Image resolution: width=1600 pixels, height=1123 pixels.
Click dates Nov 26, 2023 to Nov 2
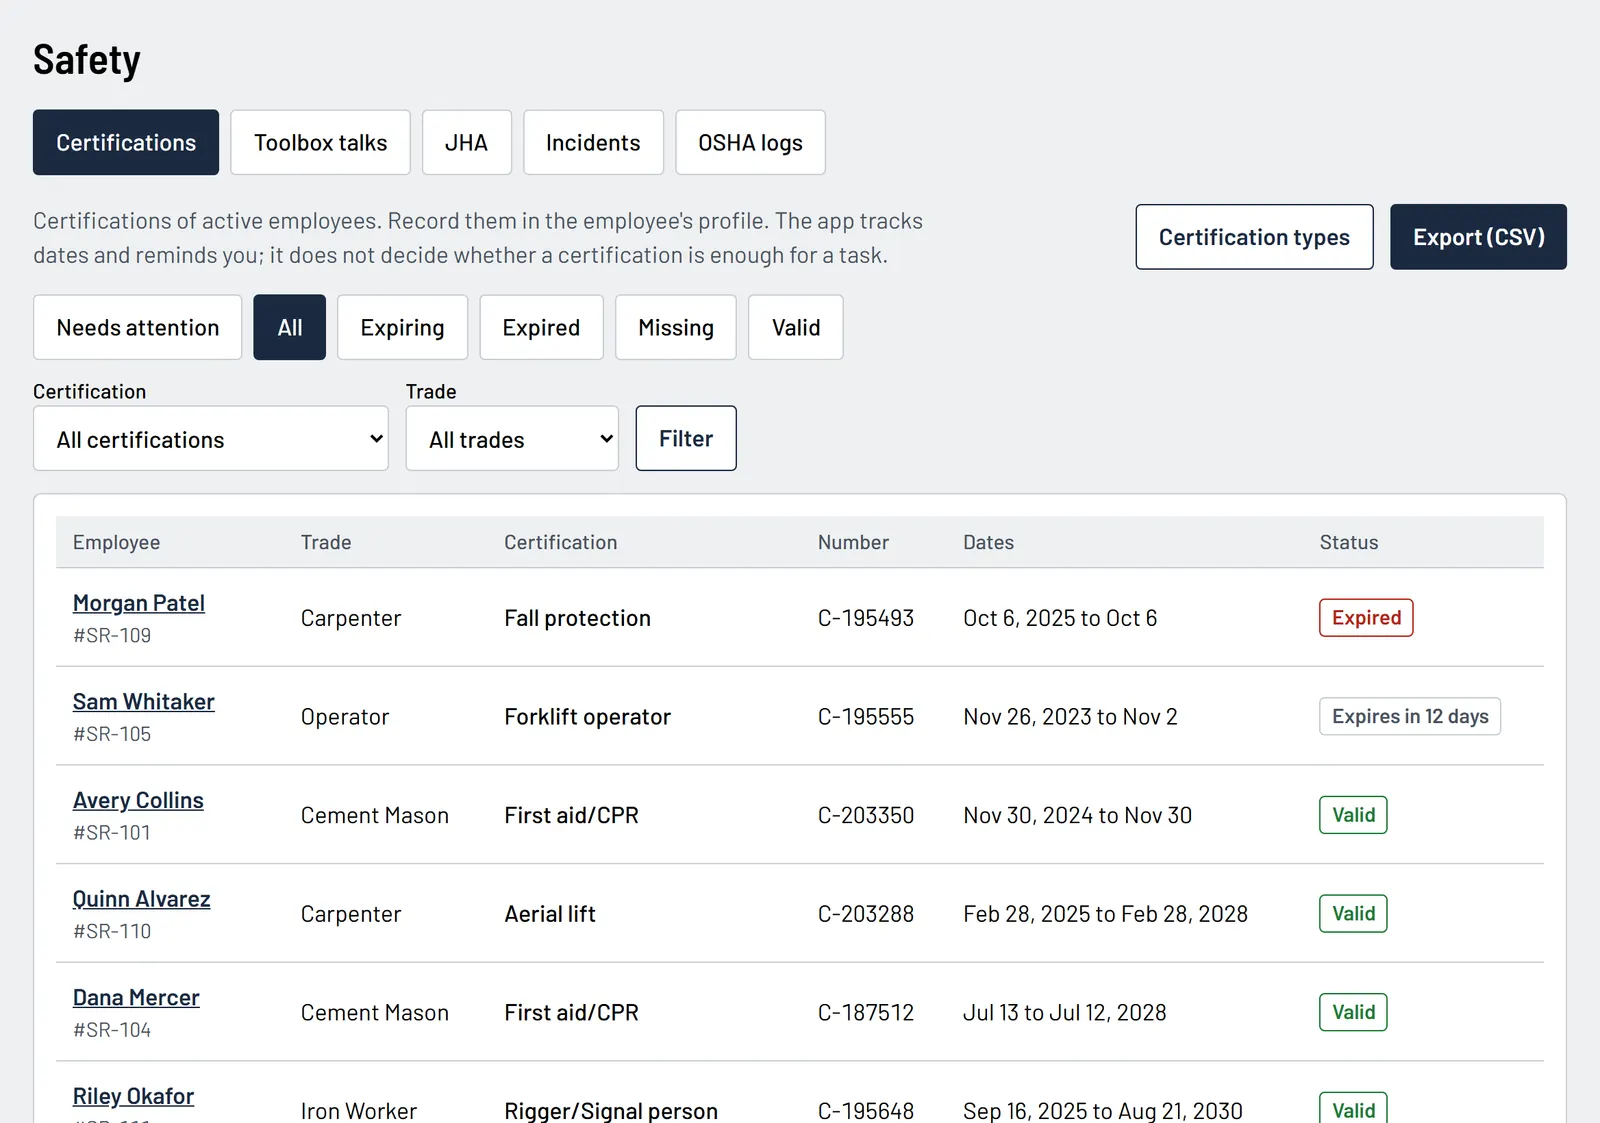[x=1070, y=717]
